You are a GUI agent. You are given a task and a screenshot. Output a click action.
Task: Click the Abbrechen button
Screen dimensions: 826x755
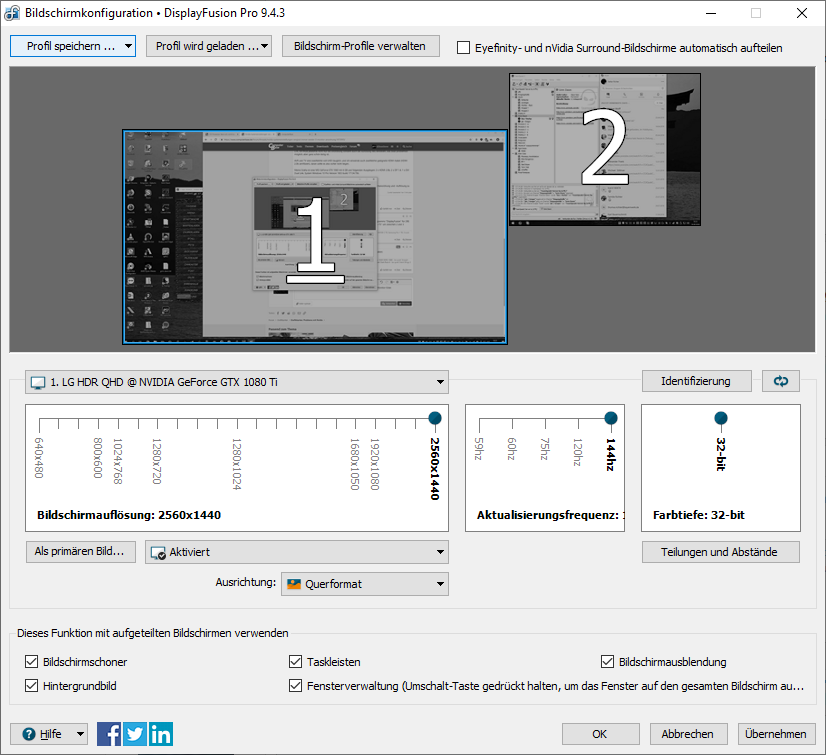click(x=688, y=734)
